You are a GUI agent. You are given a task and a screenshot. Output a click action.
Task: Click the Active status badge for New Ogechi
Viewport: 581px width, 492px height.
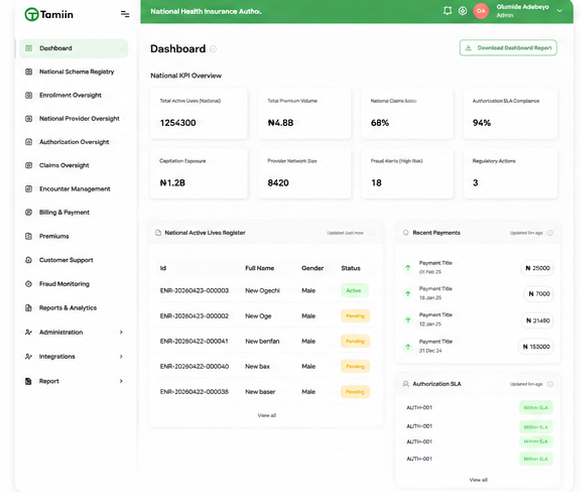(354, 290)
